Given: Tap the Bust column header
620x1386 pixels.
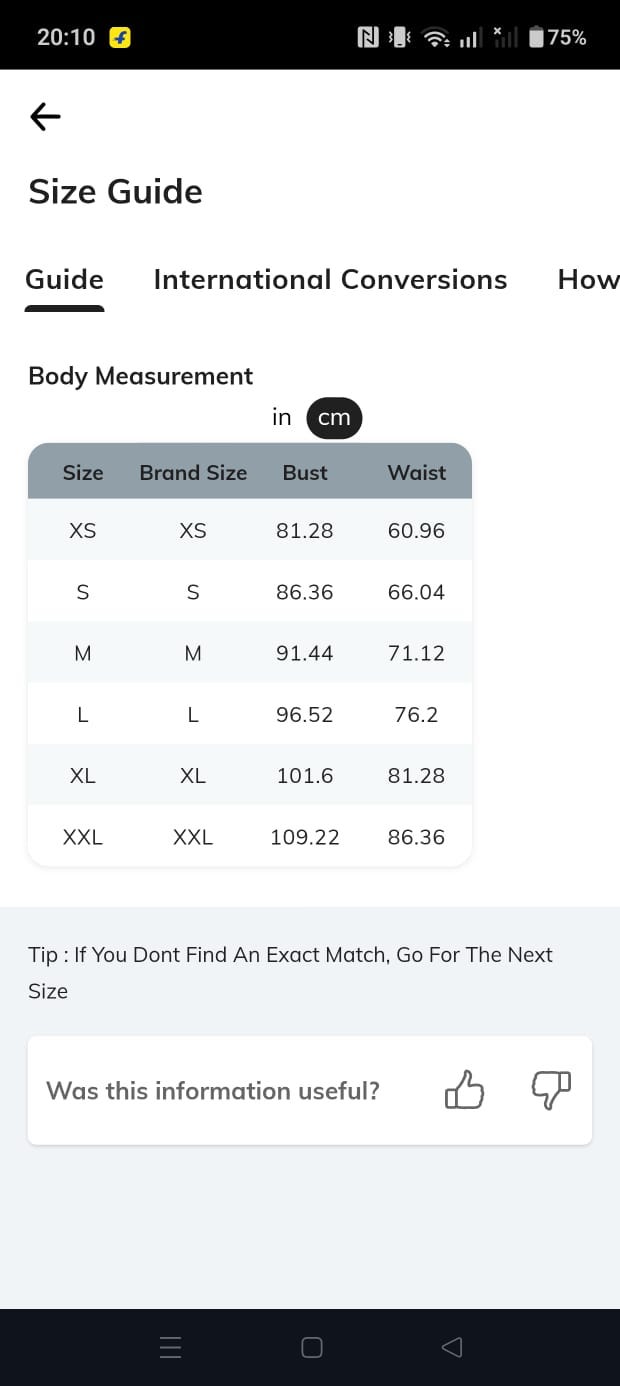Looking at the screenshot, I should pyautogui.click(x=305, y=472).
